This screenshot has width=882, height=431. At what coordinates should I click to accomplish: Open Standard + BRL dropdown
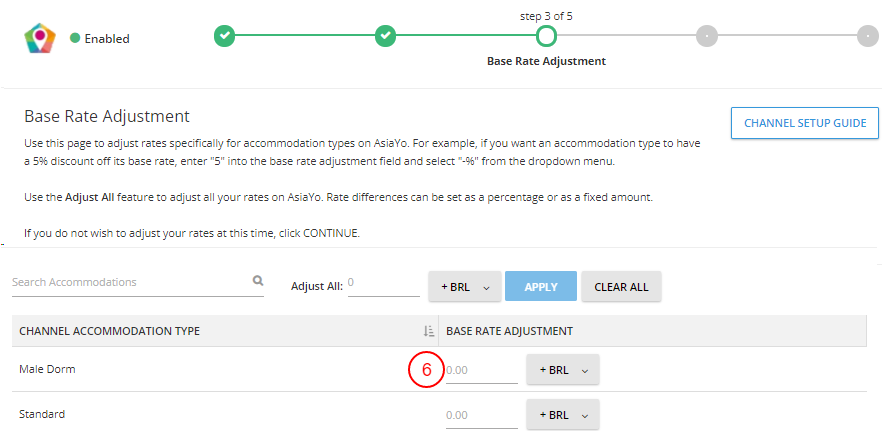coord(562,414)
